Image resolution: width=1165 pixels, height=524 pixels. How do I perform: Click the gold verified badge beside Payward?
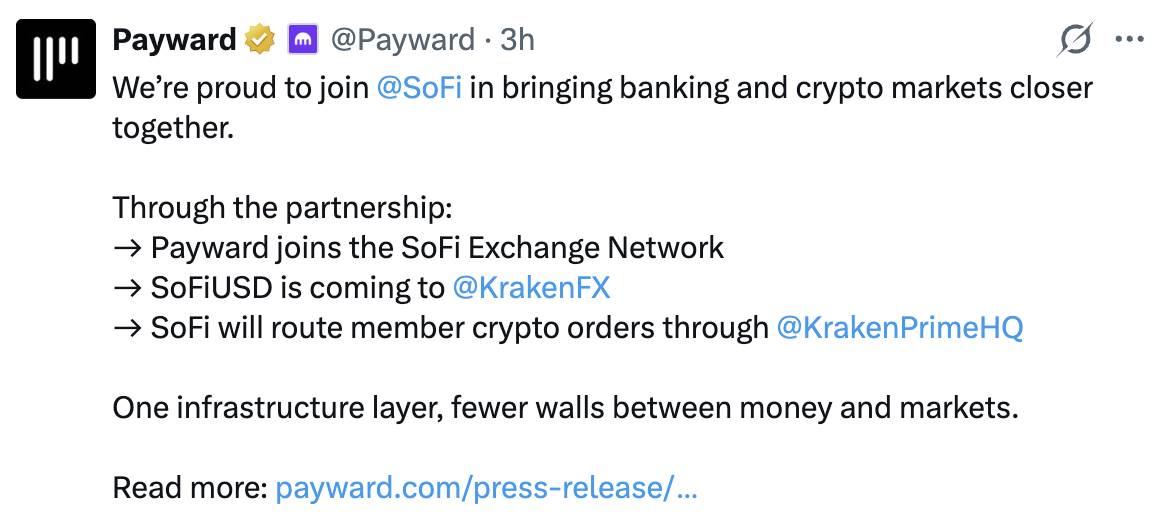point(260,40)
